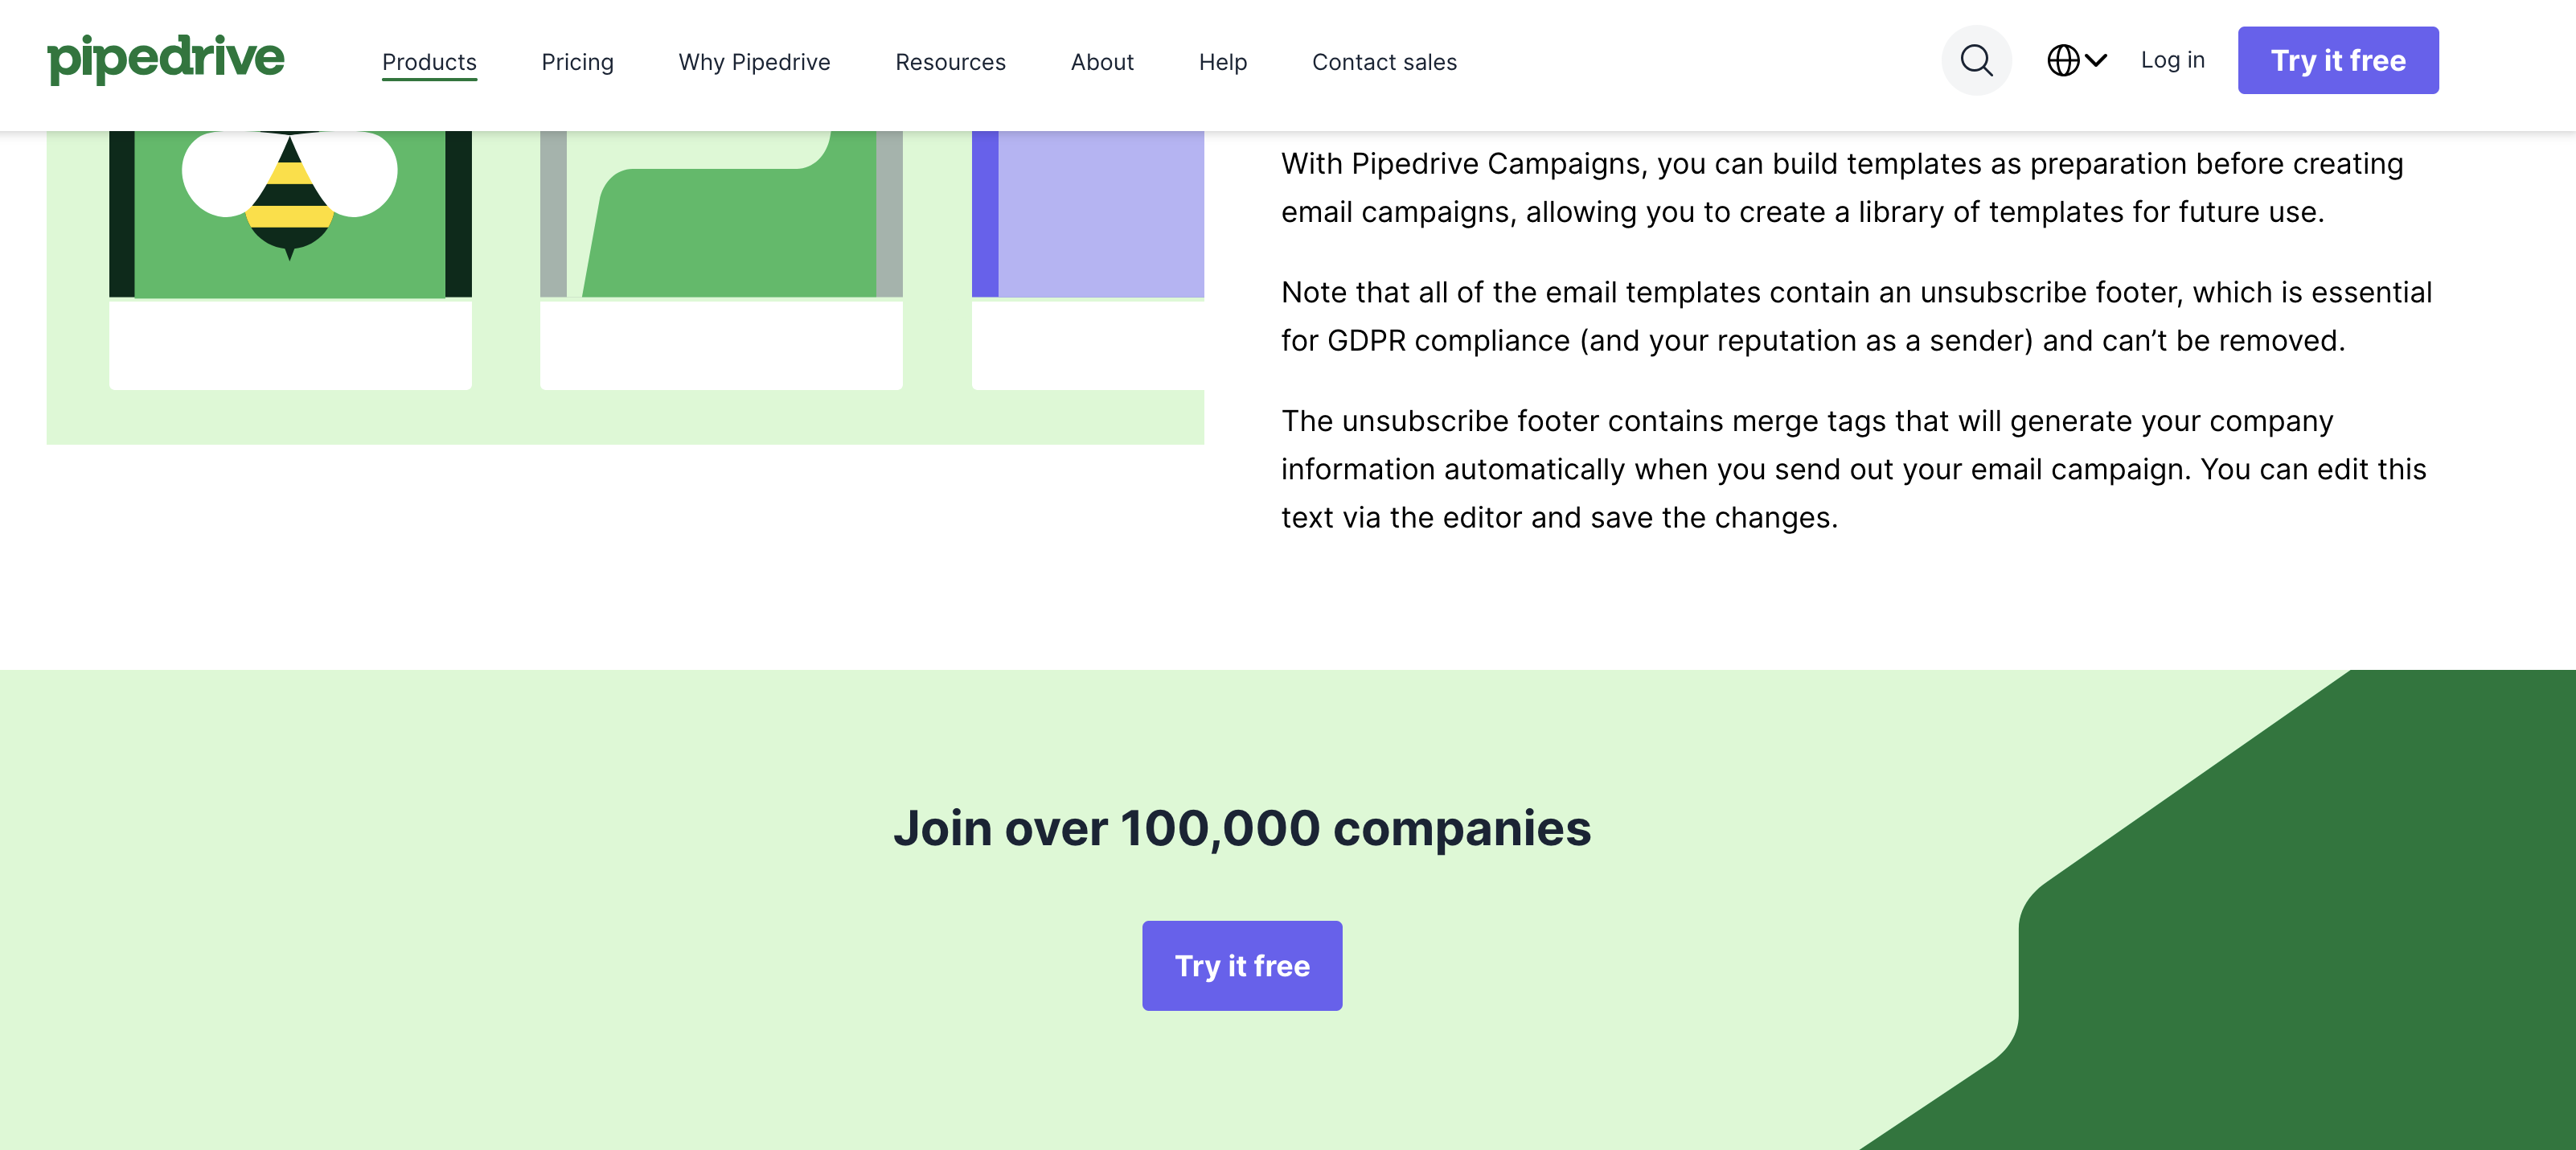The width and height of the screenshot is (2576, 1150).
Task: Open the Products menu
Action: click(x=429, y=62)
